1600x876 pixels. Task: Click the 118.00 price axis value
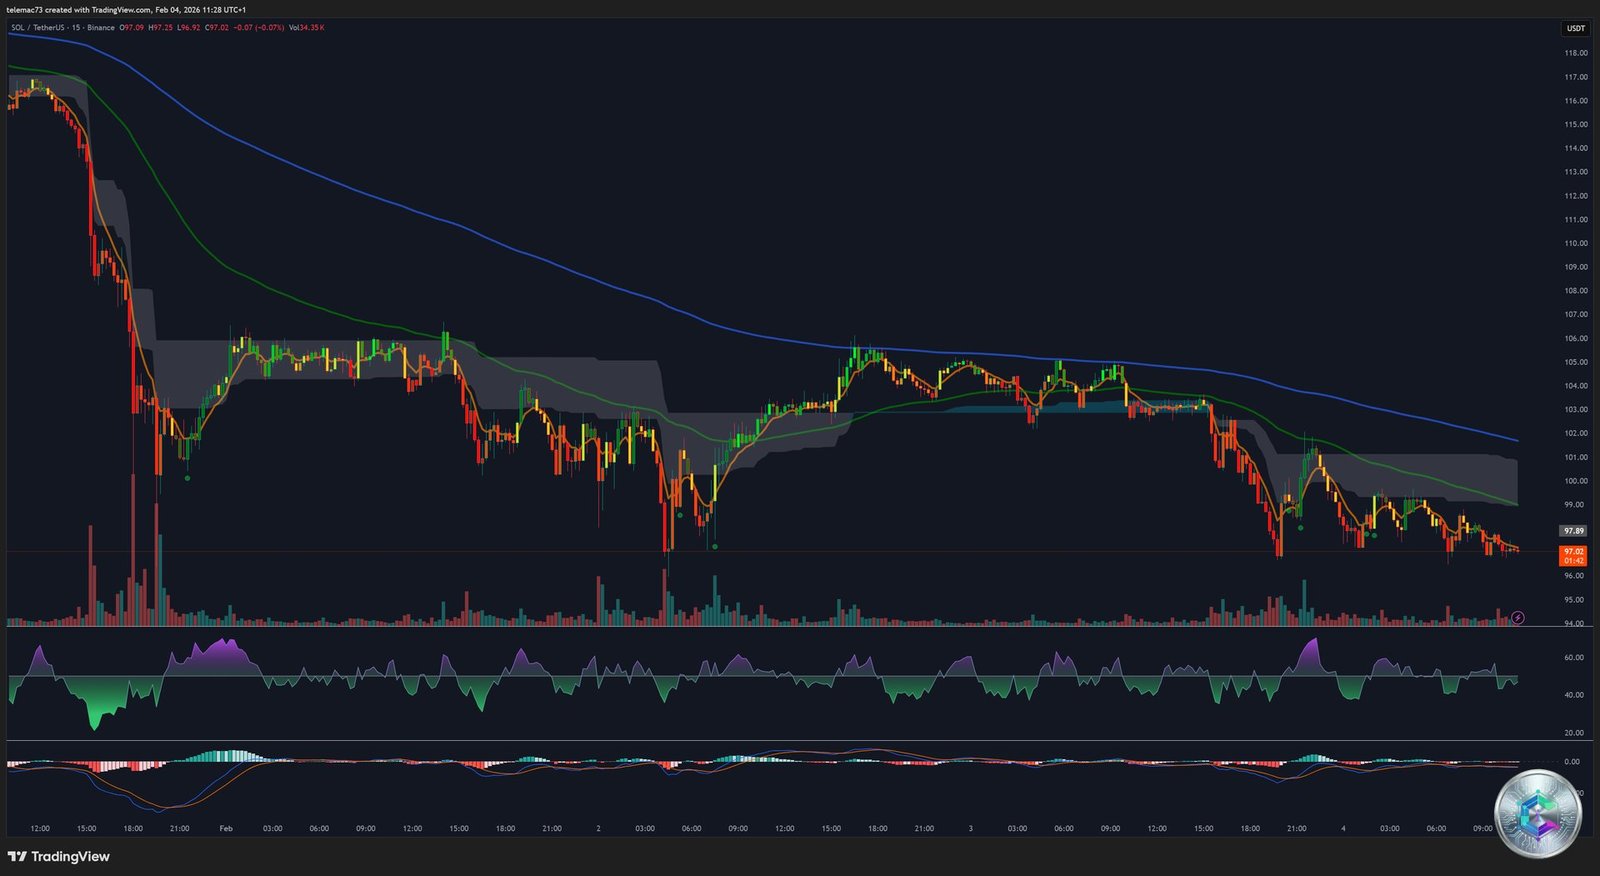pos(1576,53)
